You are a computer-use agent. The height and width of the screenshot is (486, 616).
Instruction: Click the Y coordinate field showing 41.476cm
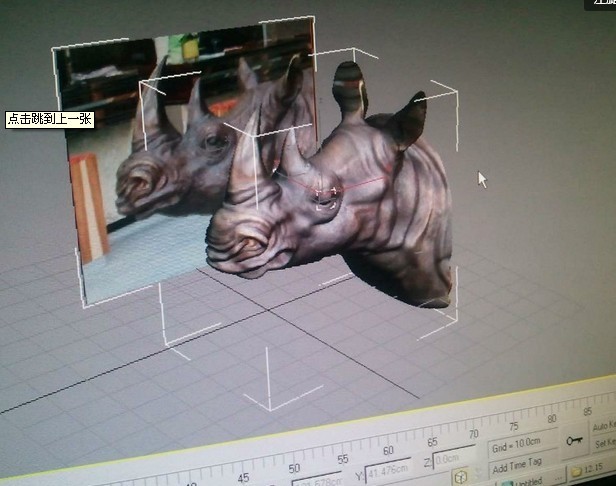388,469
